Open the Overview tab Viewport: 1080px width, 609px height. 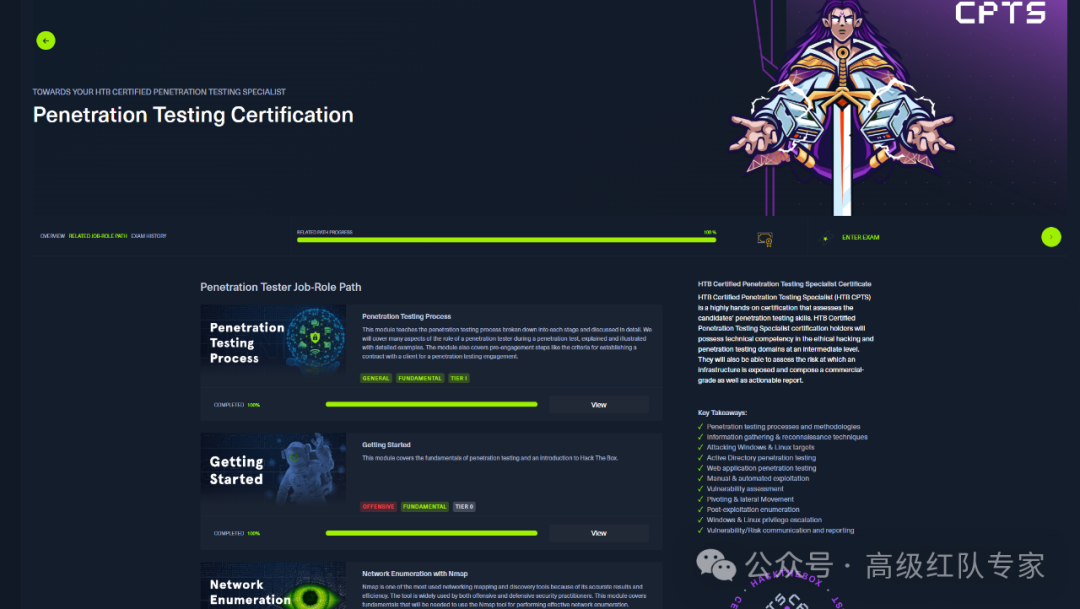pos(52,236)
